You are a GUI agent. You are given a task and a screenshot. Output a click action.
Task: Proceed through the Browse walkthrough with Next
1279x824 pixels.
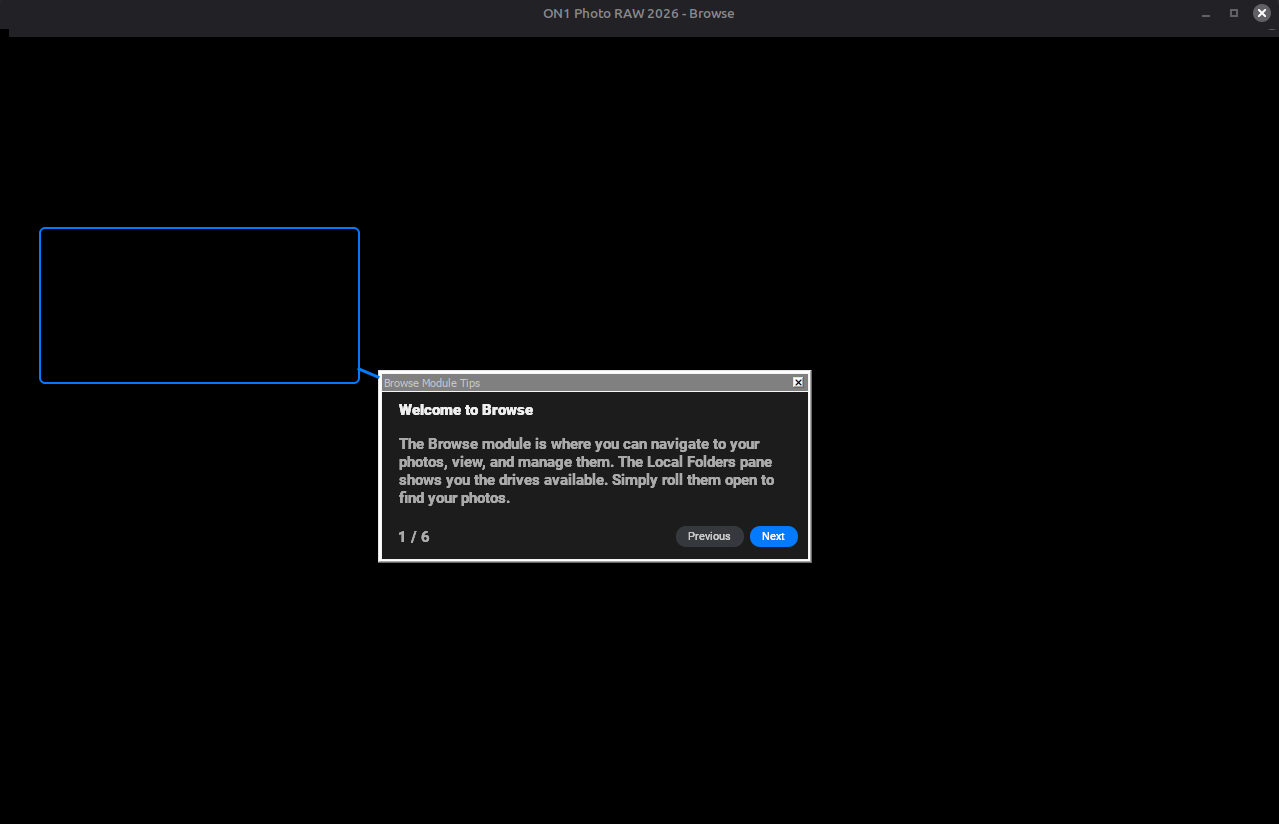click(773, 536)
